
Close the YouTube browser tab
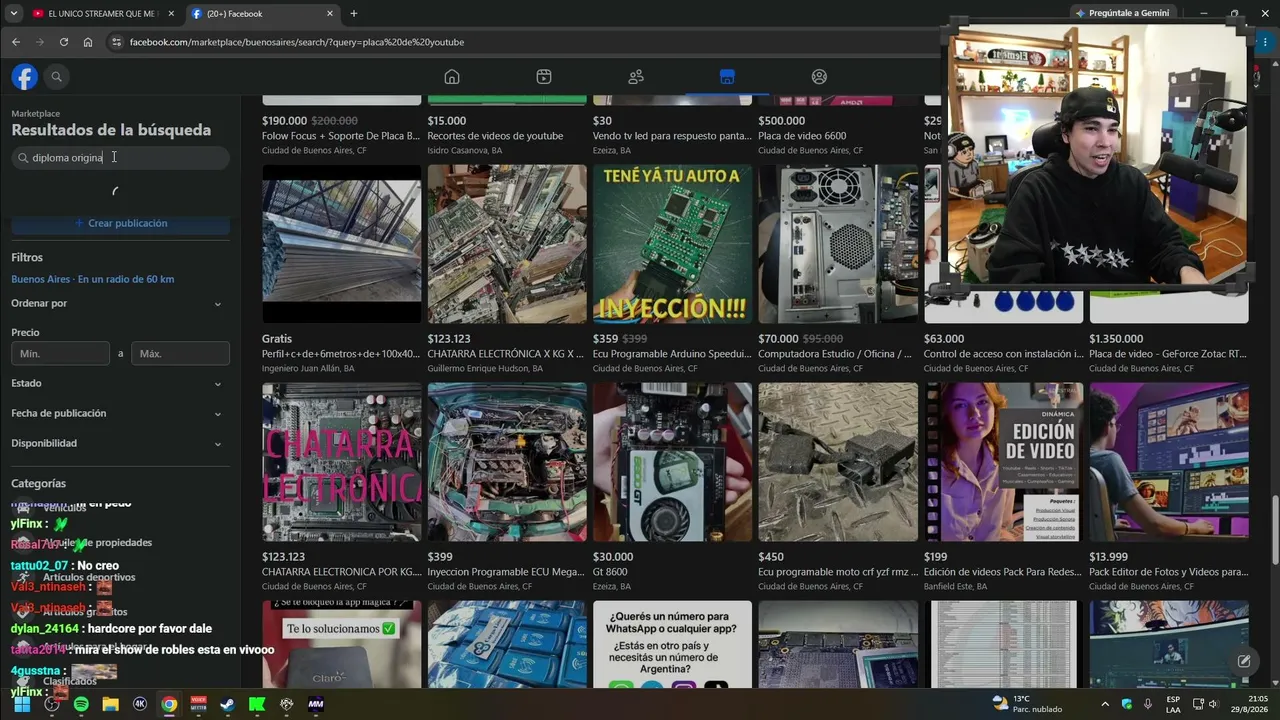[170, 14]
